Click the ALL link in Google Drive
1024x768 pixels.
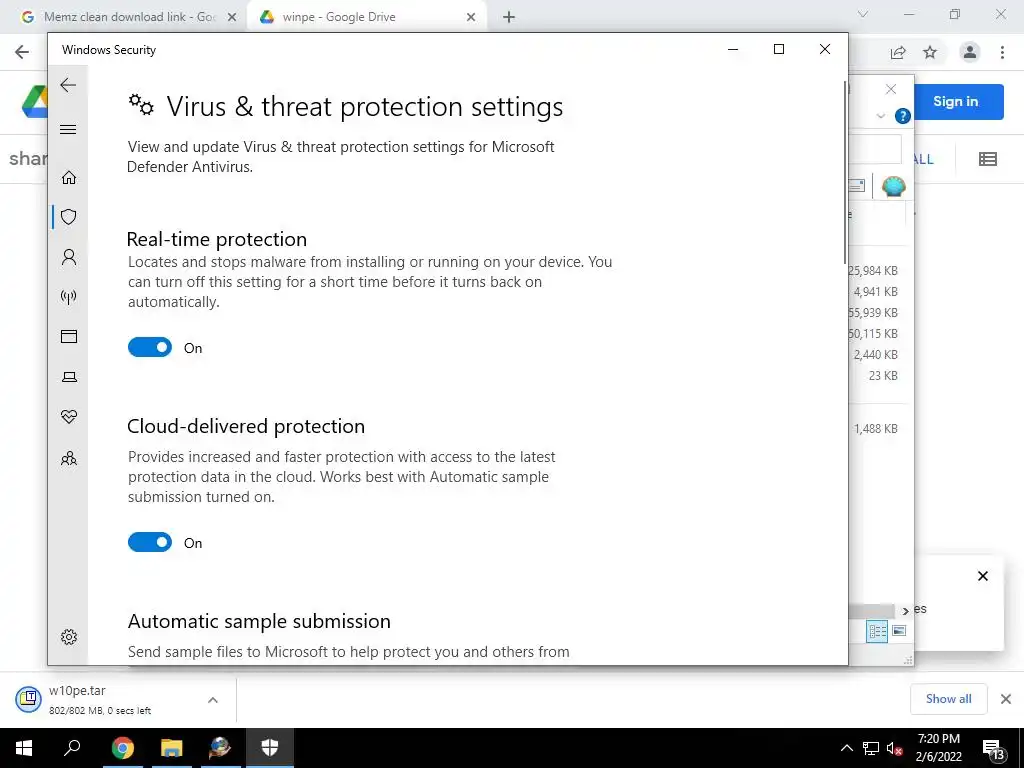coord(923,159)
